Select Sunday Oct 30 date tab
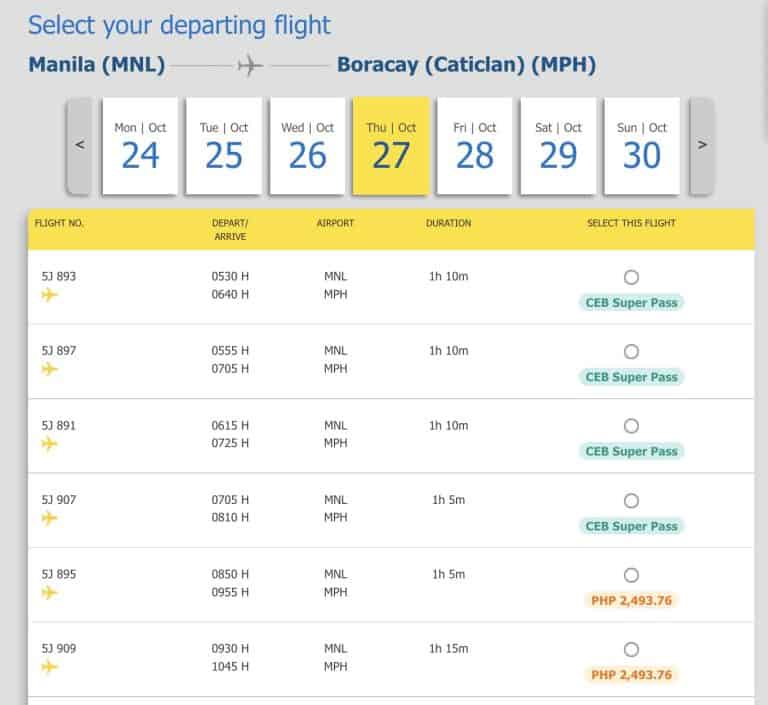This screenshot has height=705, width=768. click(x=642, y=146)
